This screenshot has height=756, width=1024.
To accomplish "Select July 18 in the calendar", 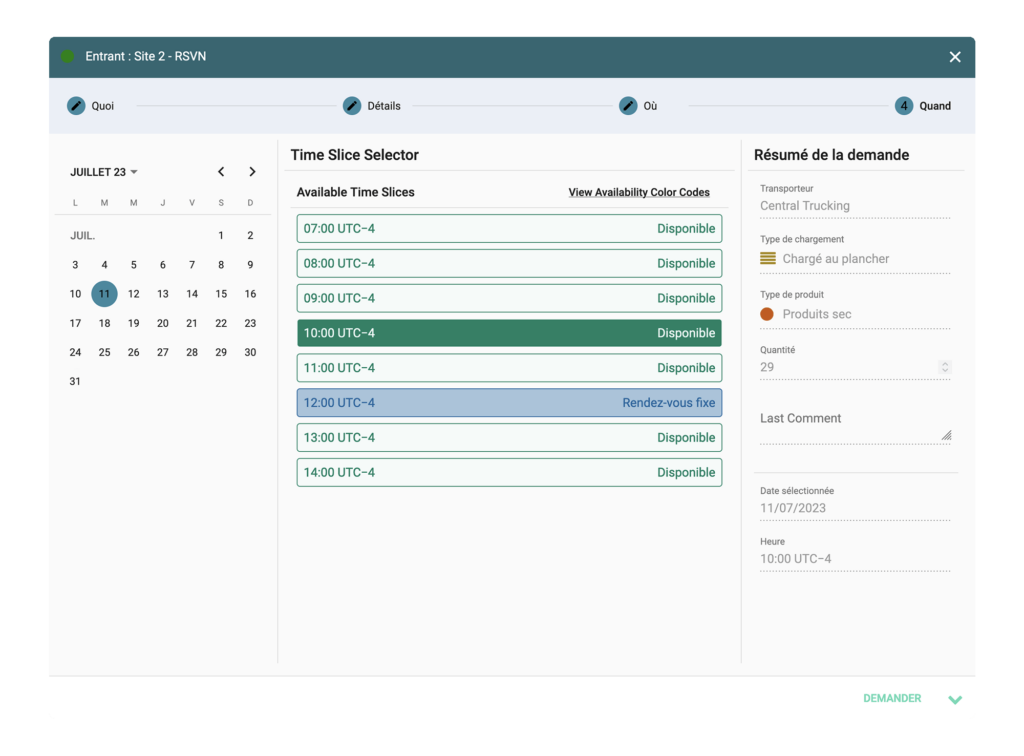I will tap(104, 323).
